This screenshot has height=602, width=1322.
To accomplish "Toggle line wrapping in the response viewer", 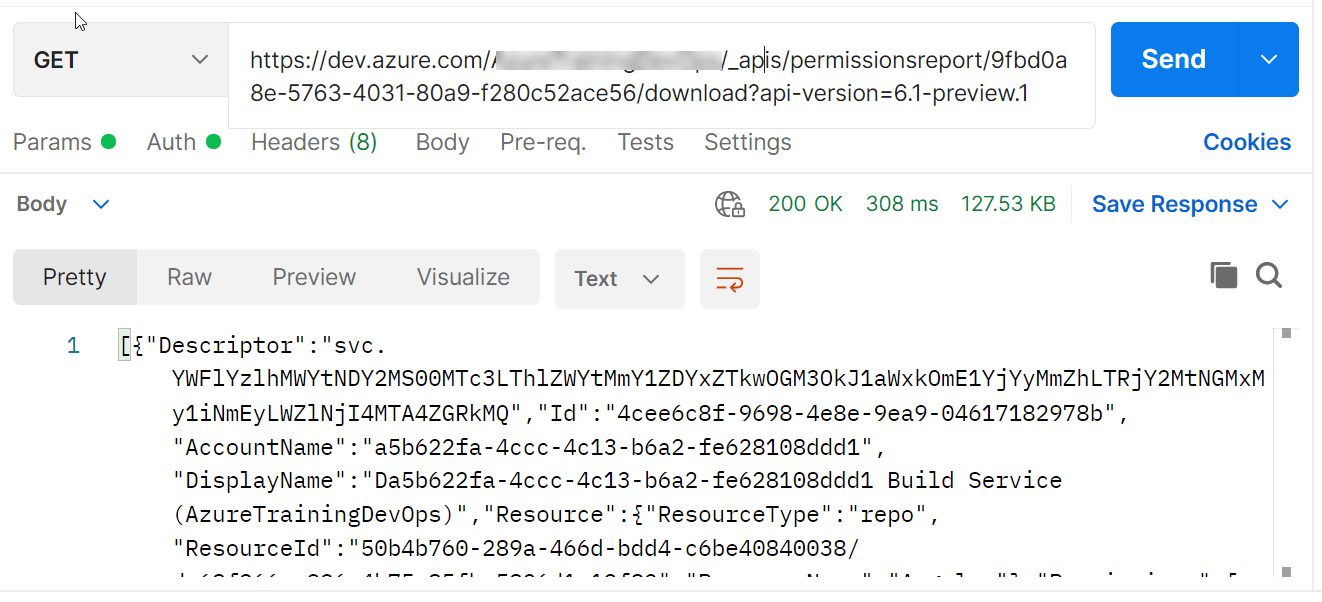I will click(729, 279).
